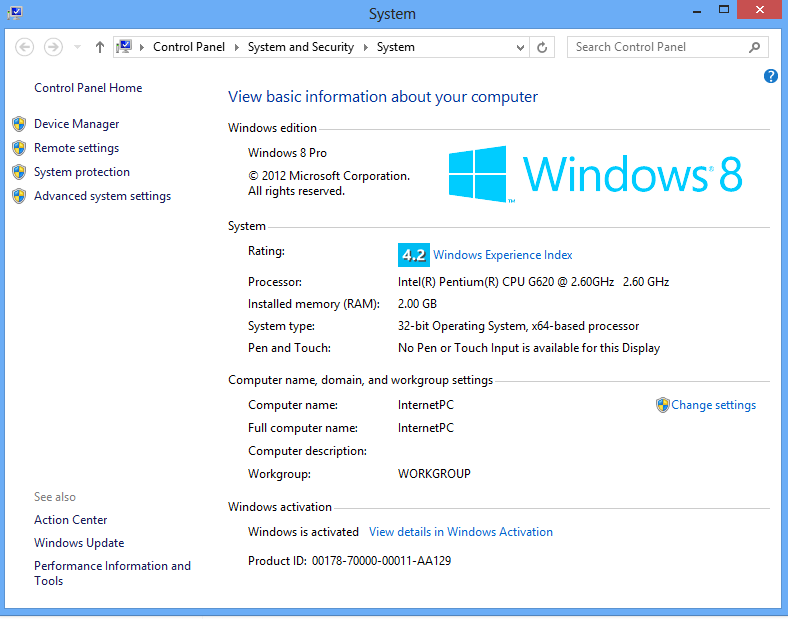The image size is (788, 619).
Task: Minimize the System window
Action: point(697,10)
